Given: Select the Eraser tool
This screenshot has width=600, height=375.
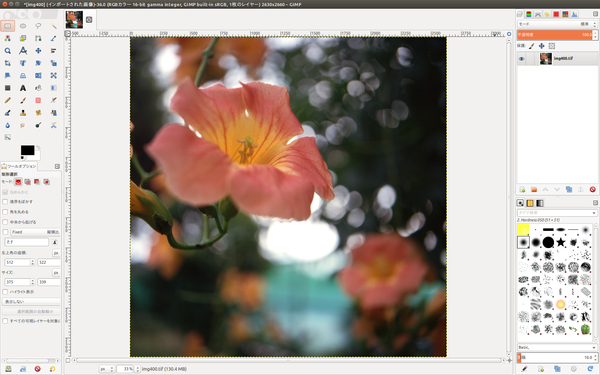Looking at the screenshot, I should (x=38, y=100).
